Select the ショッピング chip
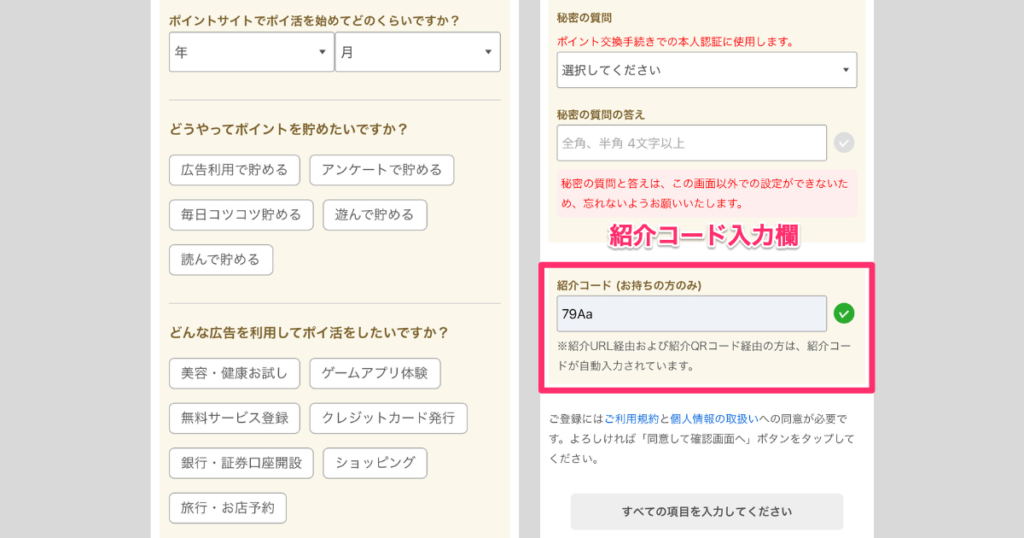1024x538 pixels. pos(375,463)
